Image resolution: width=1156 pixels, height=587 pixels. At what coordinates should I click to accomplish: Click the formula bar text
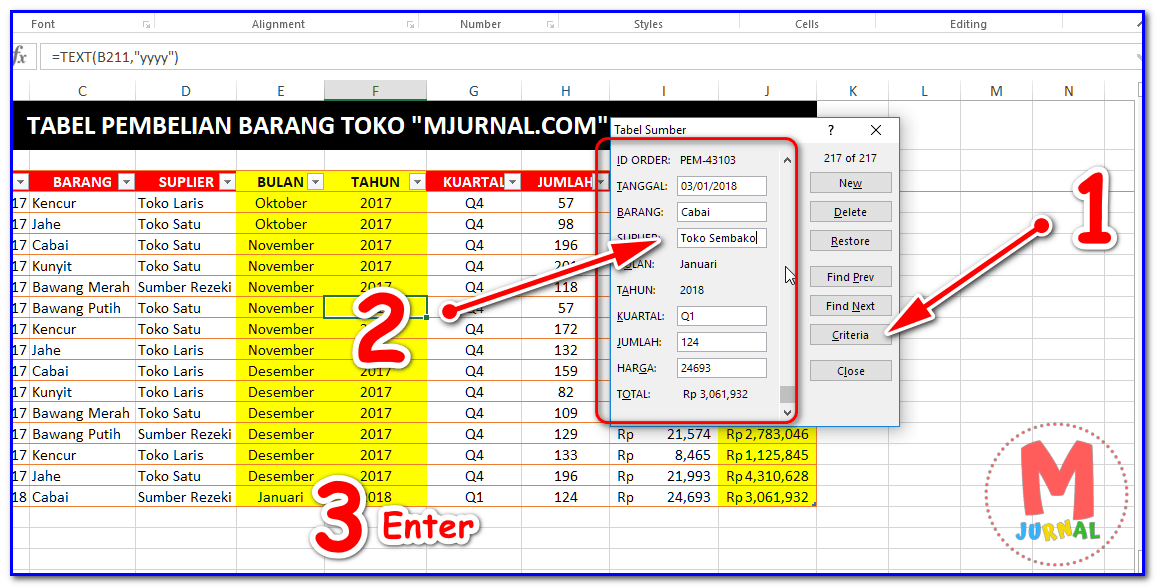115,57
